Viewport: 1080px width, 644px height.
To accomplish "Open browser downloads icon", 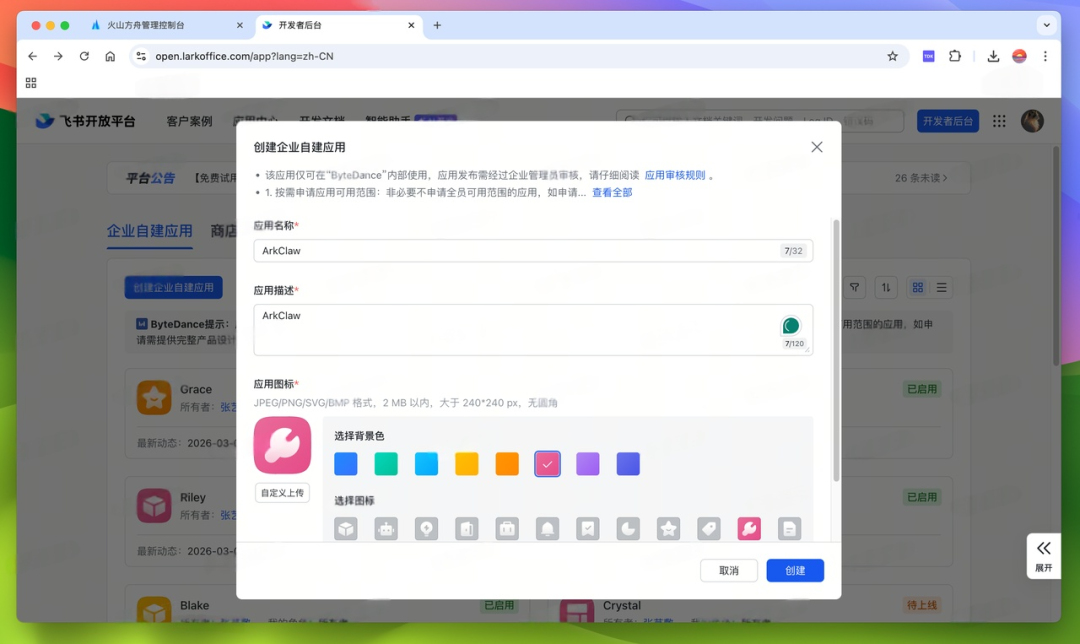I will pos(993,56).
